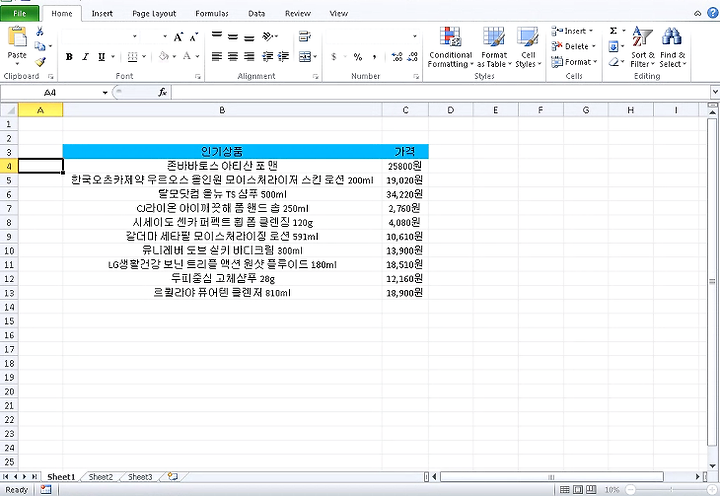Click the Delete cells button
This screenshot has width=720, height=496.
(x=574, y=46)
